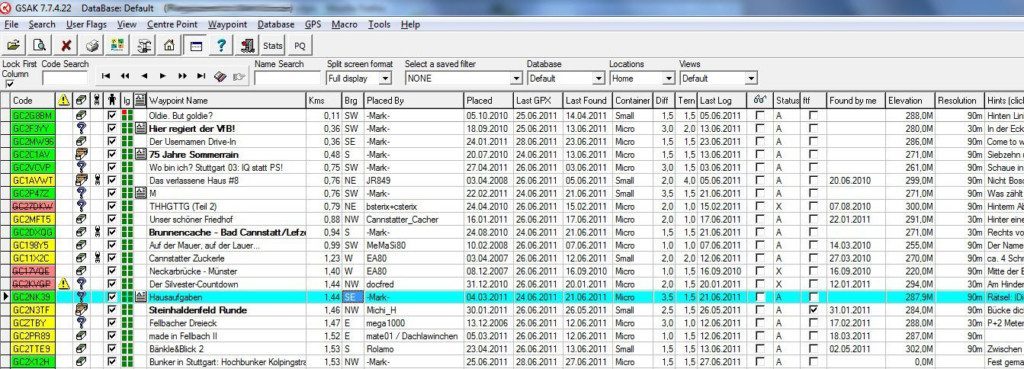Click note icon beside Hier regiert der VfB!
The width and height of the screenshot is (1024, 369).
click(x=140, y=128)
